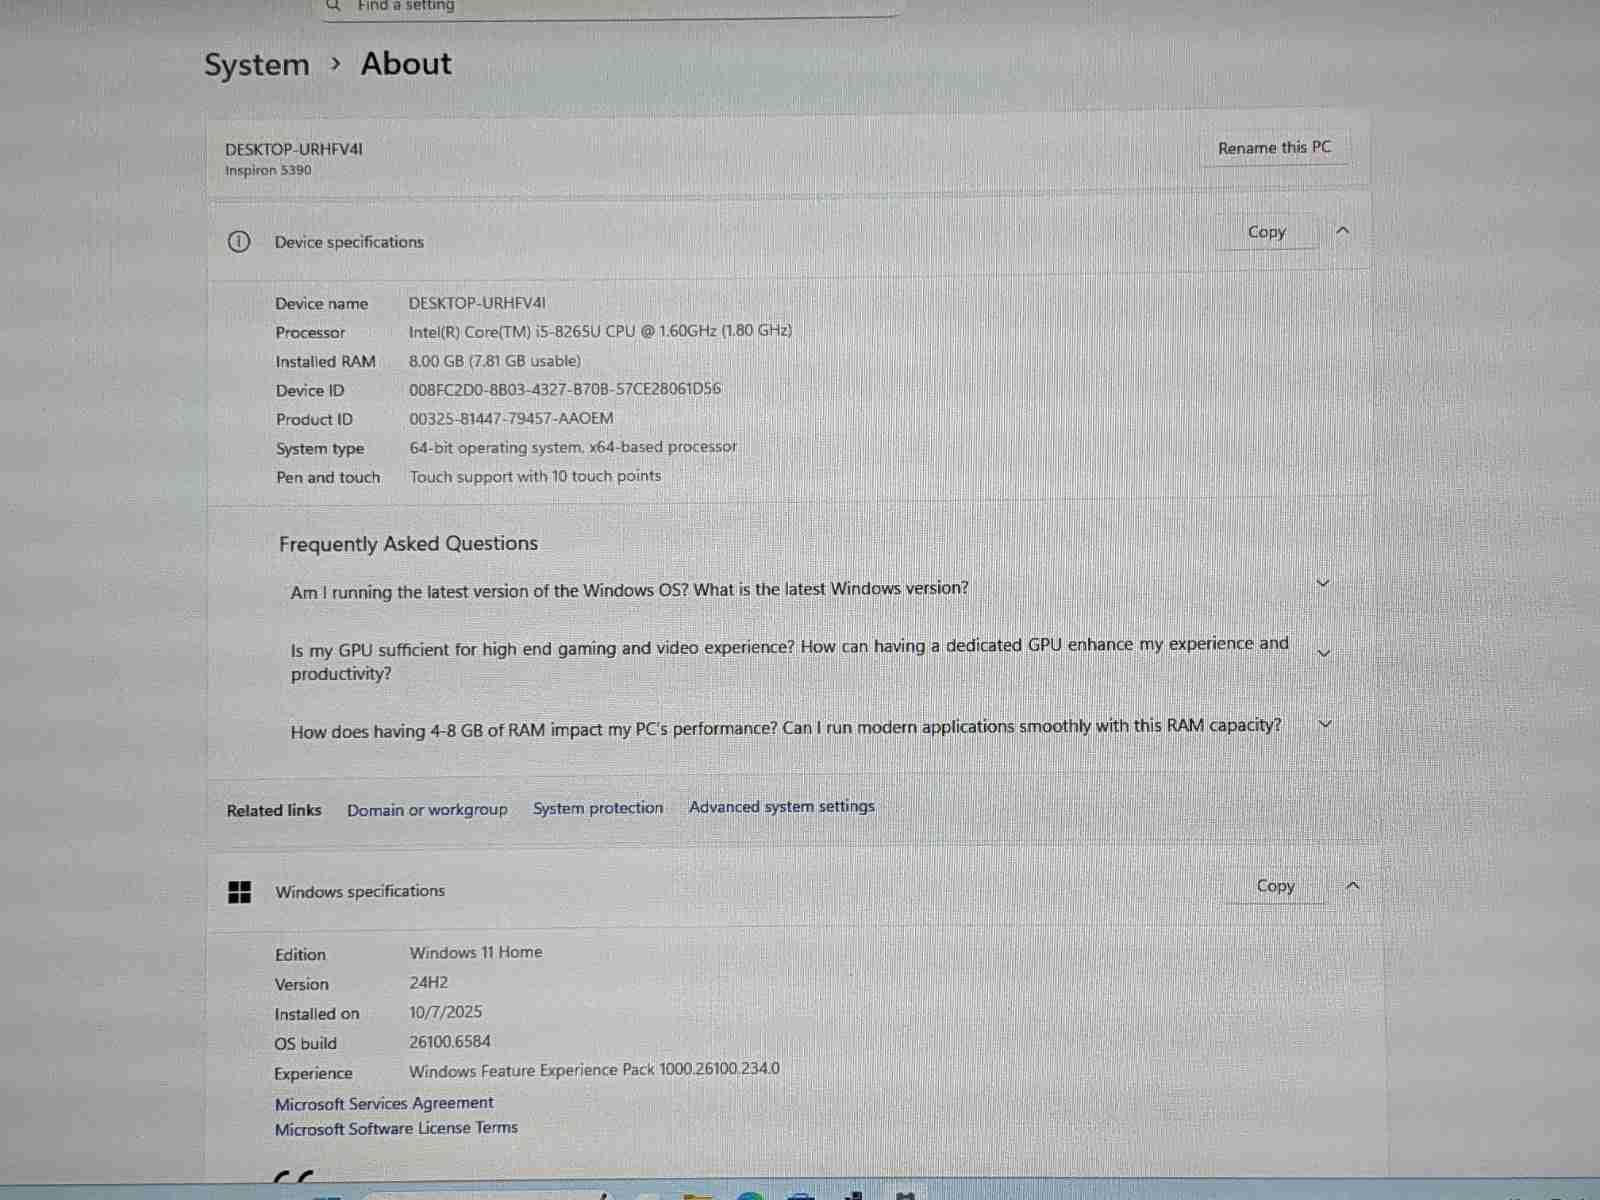The image size is (1600, 1200).
Task: Expand the 4-8 GB RAM FAQ question
Action: [x=1325, y=724]
